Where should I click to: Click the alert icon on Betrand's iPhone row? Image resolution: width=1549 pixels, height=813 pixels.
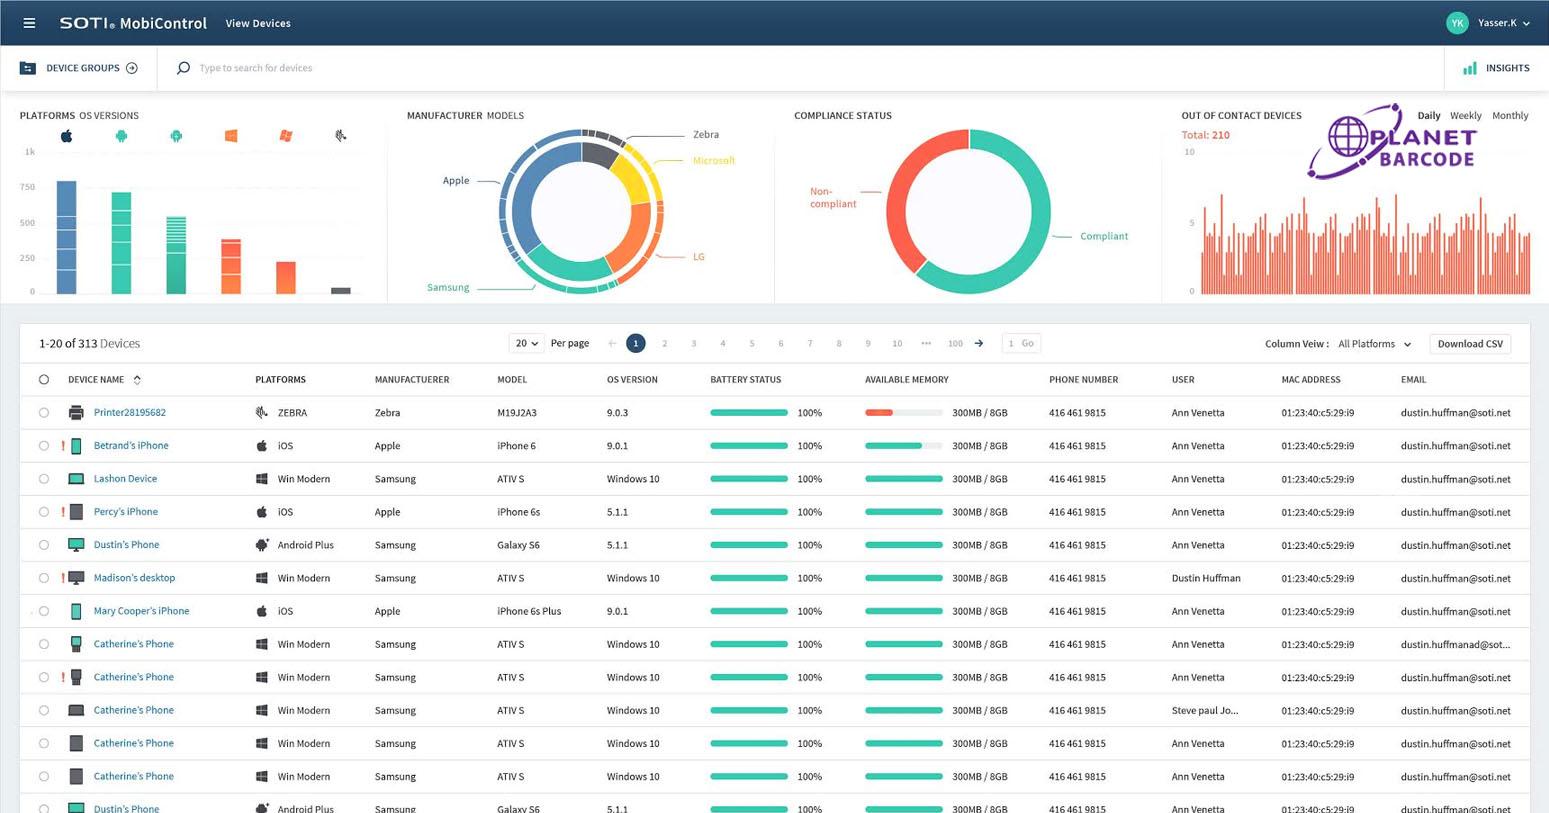[x=63, y=446]
